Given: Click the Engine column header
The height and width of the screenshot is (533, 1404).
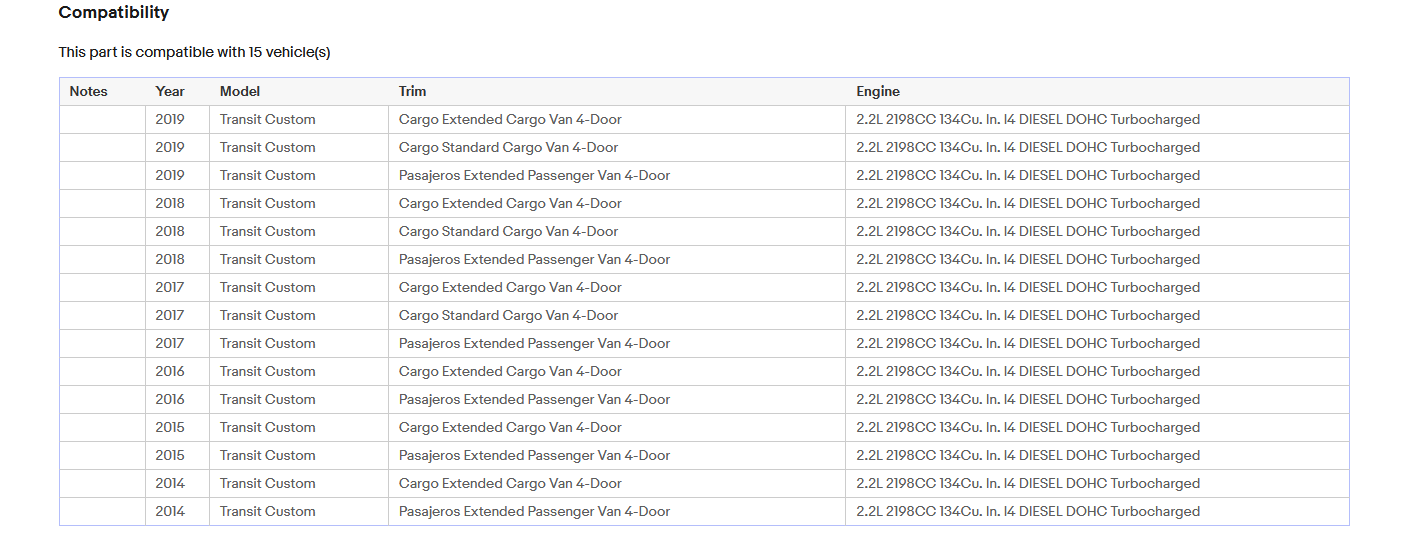Looking at the screenshot, I should (x=878, y=91).
